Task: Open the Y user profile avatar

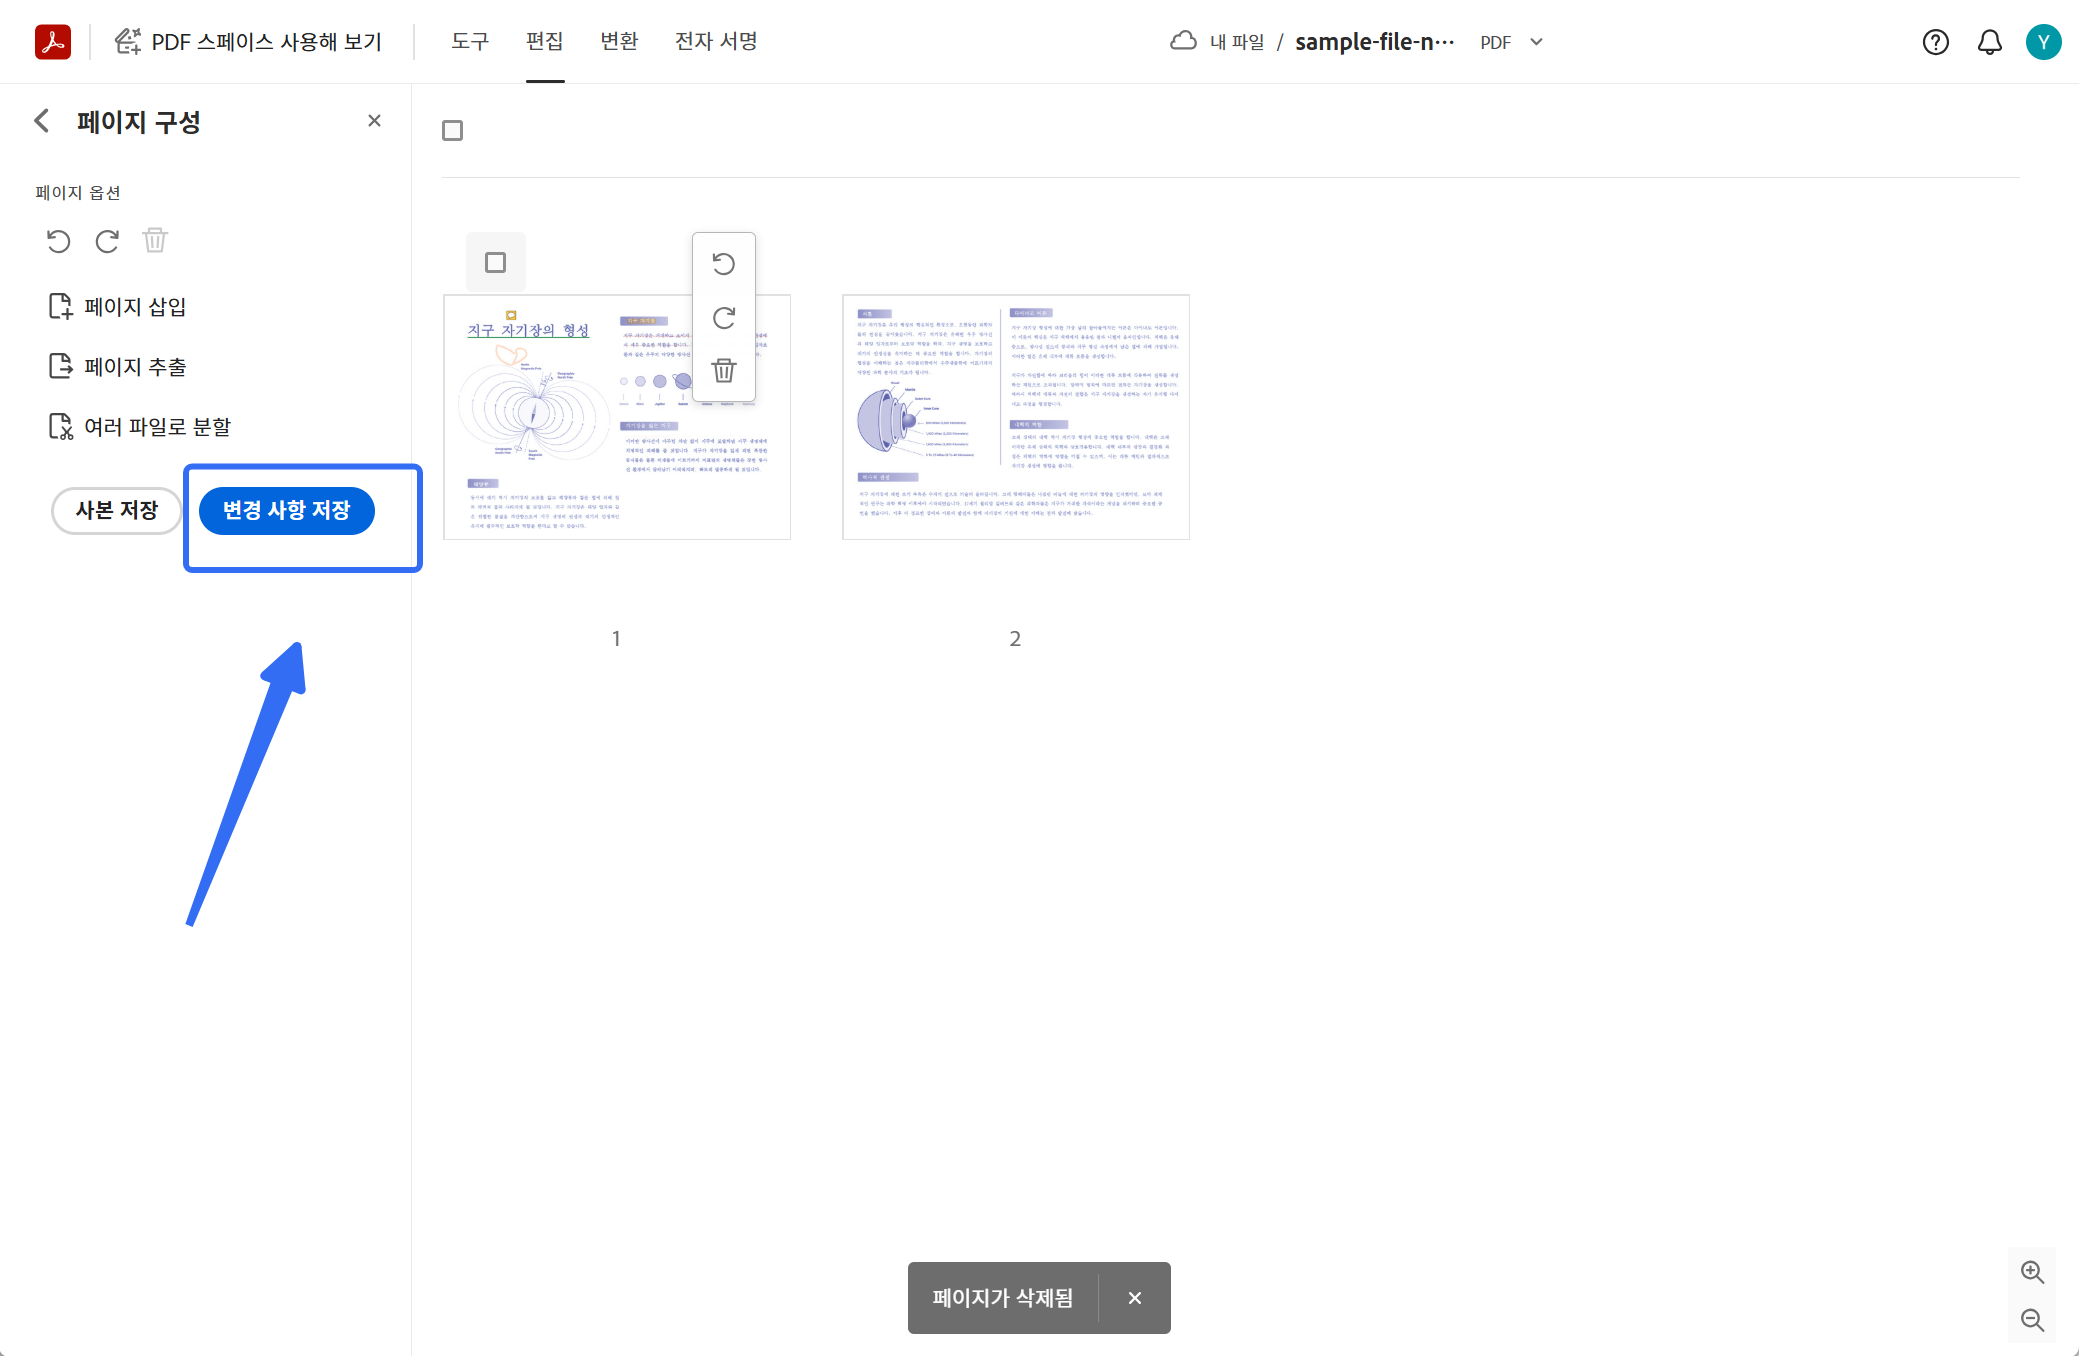Action: point(2044,42)
